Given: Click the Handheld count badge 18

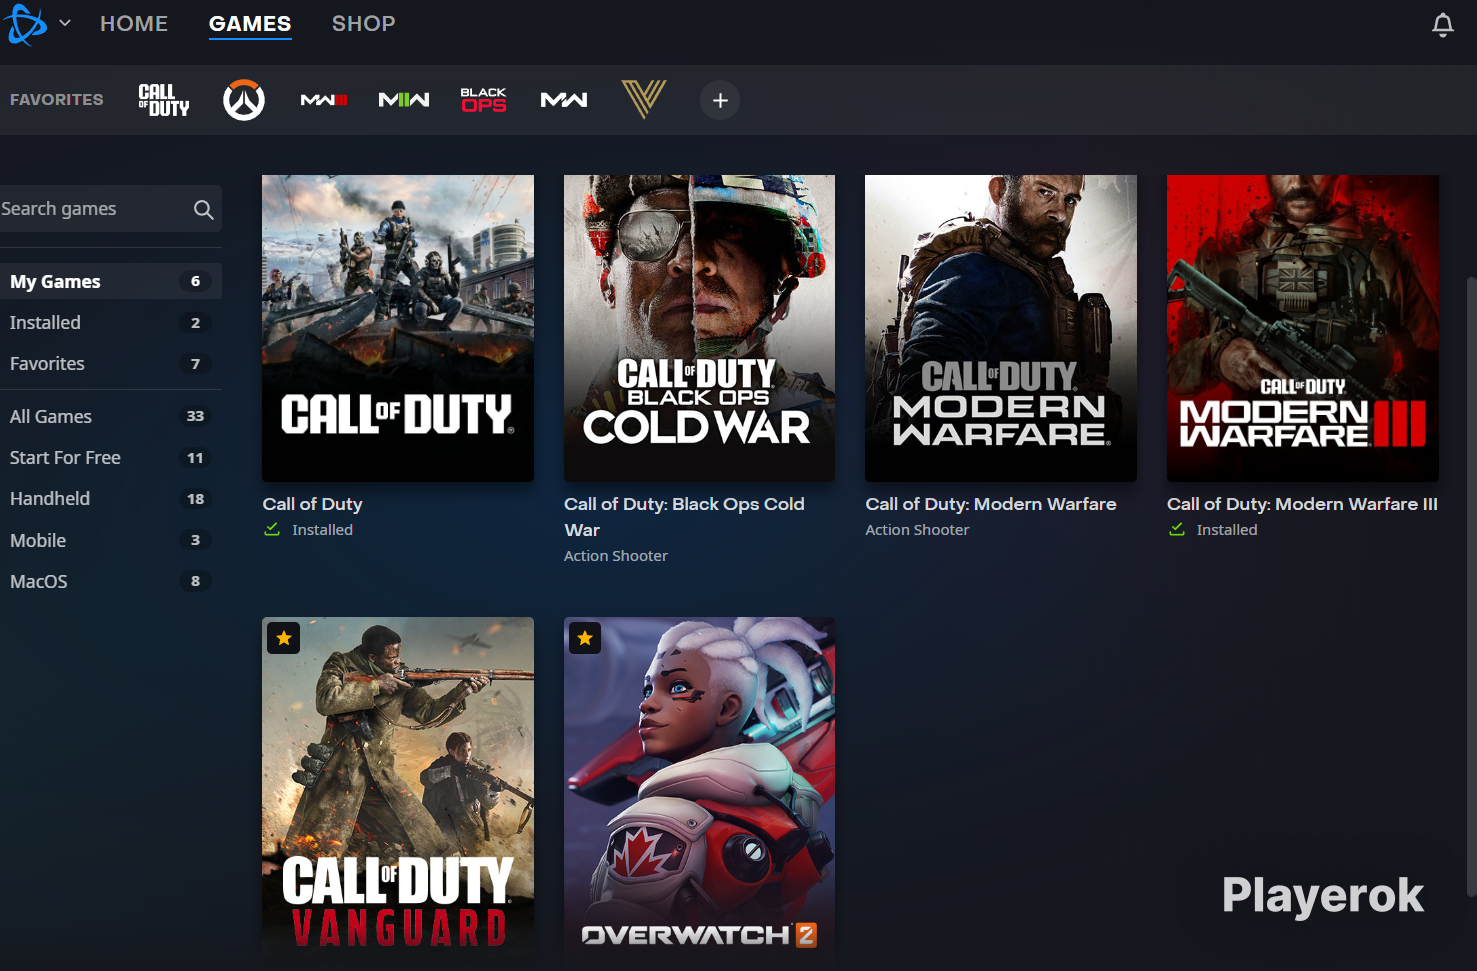Looking at the screenshot, I should click(x=195, y=499).
